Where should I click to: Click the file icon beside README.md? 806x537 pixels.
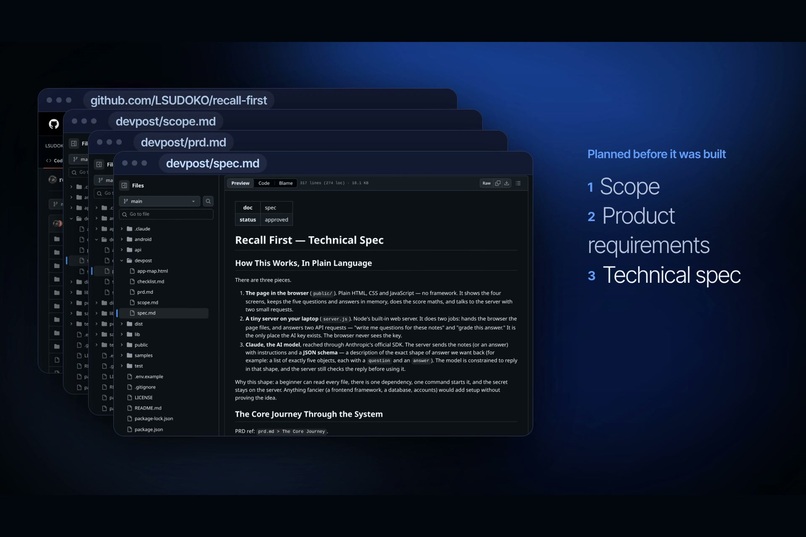(x=130, y=408)
